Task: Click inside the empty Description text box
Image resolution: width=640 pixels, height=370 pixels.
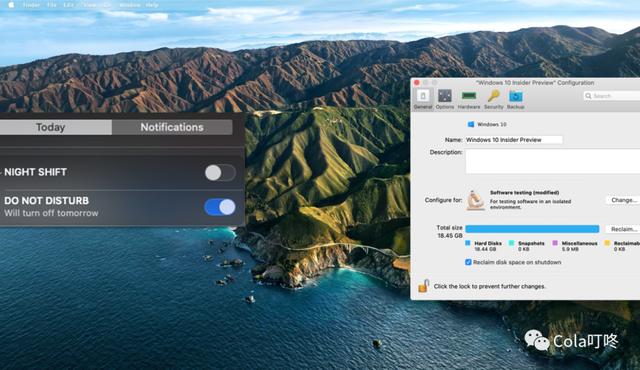Action: coord(553,161)
